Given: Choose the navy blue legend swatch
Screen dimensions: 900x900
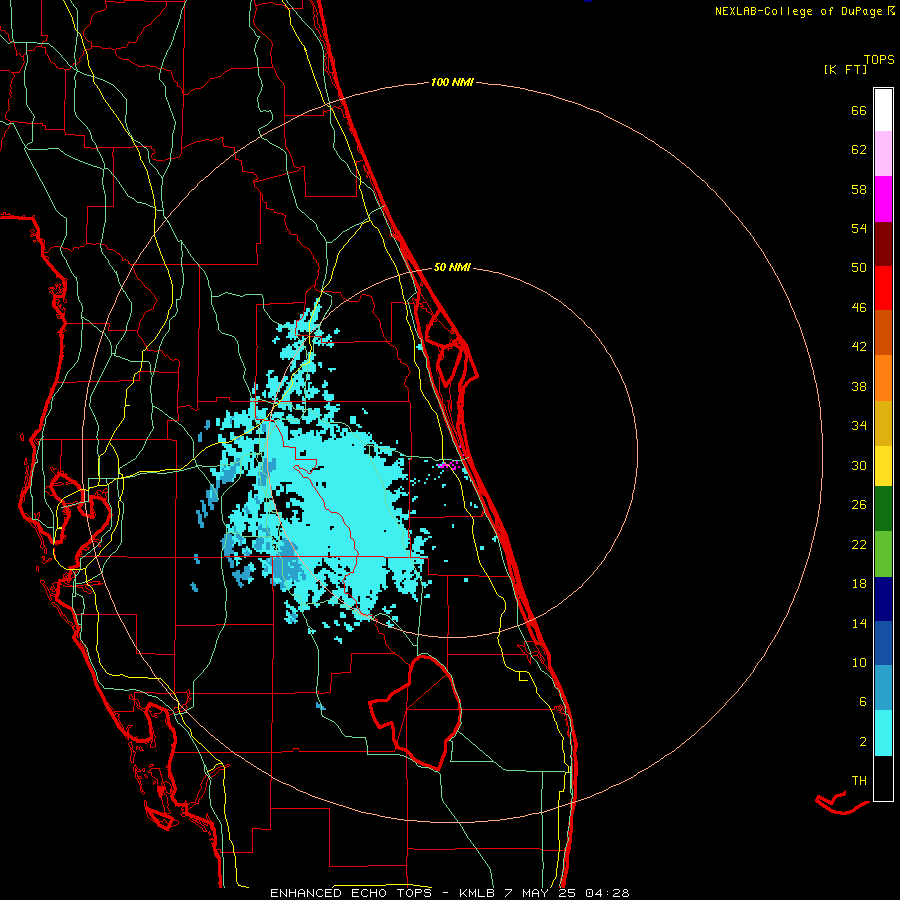Looking at the screenshot, I should [x=883, y=599].
